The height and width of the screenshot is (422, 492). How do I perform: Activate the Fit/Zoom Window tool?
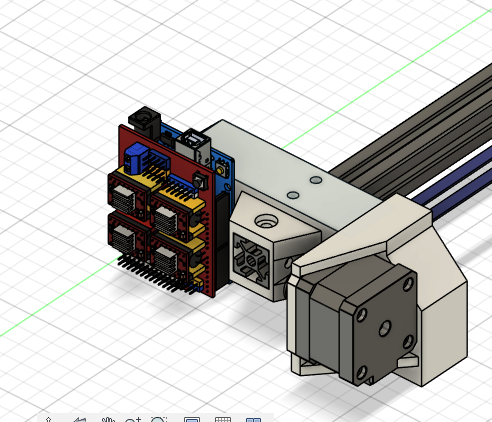click(159, 419)
